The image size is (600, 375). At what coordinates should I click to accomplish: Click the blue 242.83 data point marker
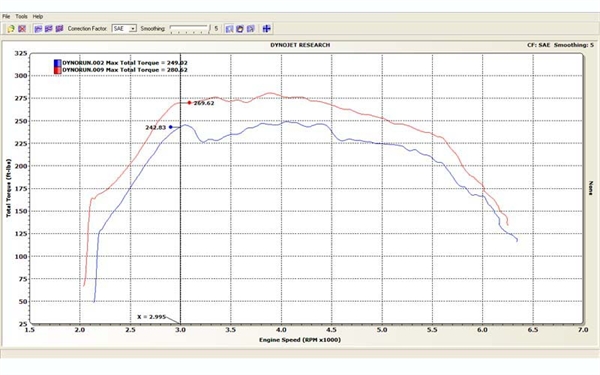click(x=171, y=127)
